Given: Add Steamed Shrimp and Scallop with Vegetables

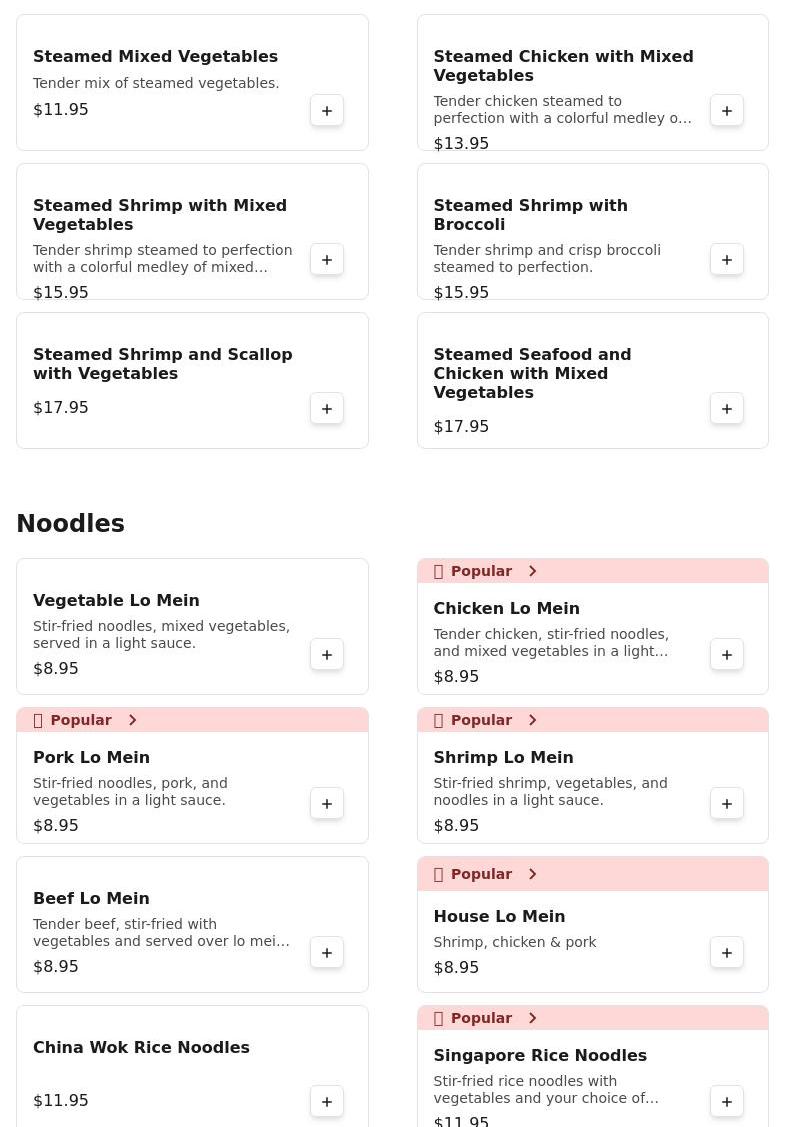Looking at the screenshot, I should pos(327,408).
